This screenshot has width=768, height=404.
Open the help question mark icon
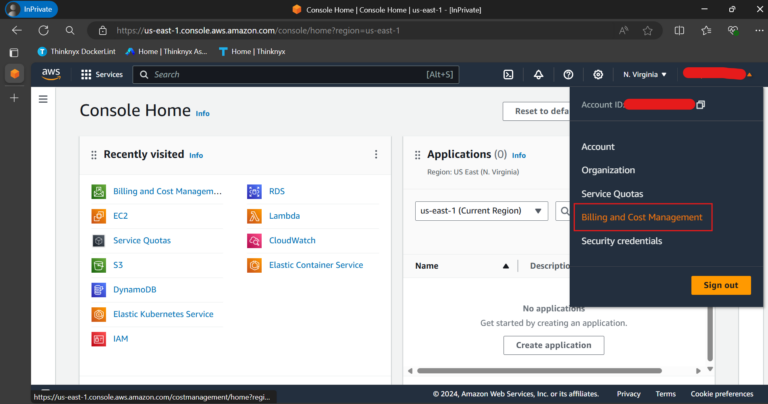[568, 74]
